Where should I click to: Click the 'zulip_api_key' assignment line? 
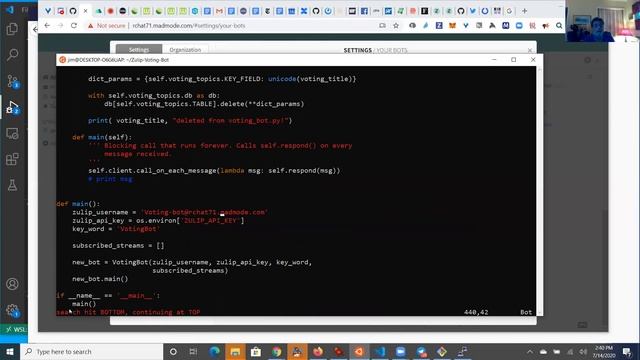click(x=158, y=220)
